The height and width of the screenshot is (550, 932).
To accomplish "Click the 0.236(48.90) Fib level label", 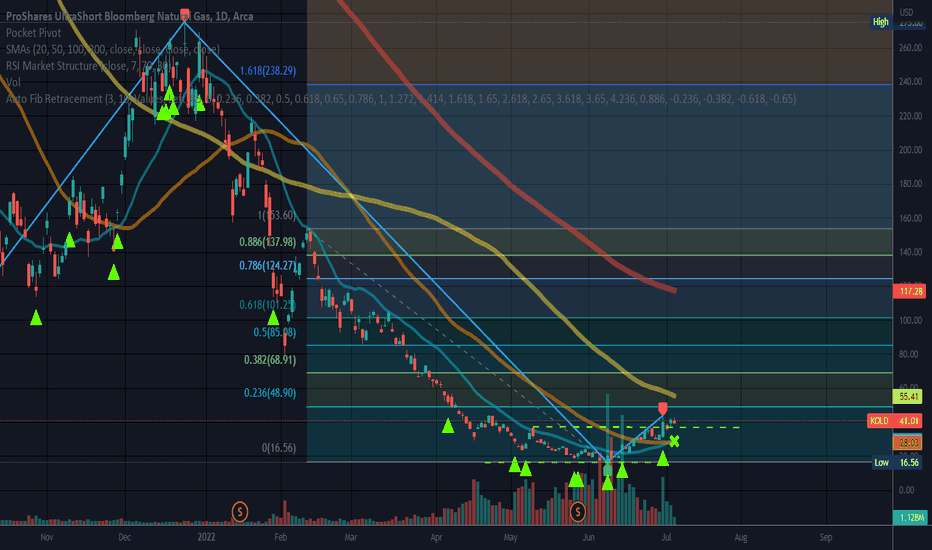I will point(270,393).
